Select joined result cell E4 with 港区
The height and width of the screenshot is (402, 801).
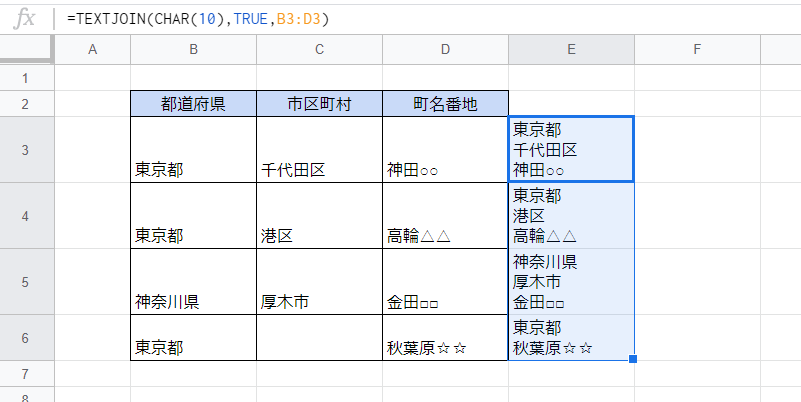(571, 216)
